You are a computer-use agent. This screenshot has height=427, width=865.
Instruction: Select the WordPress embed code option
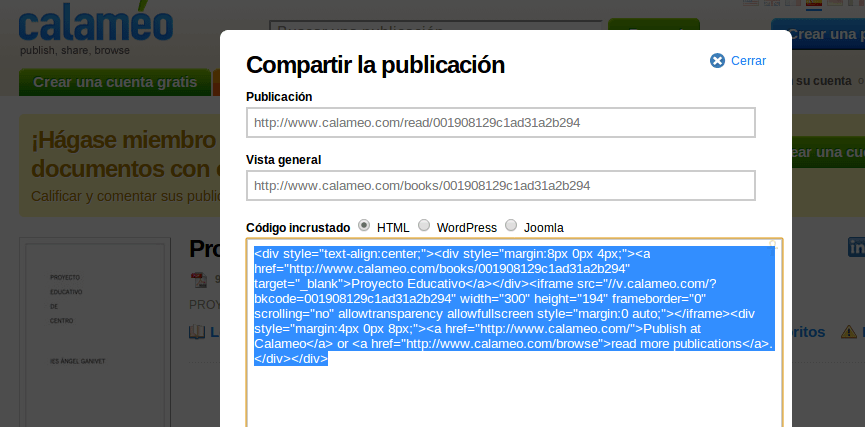tap(424, 225)
